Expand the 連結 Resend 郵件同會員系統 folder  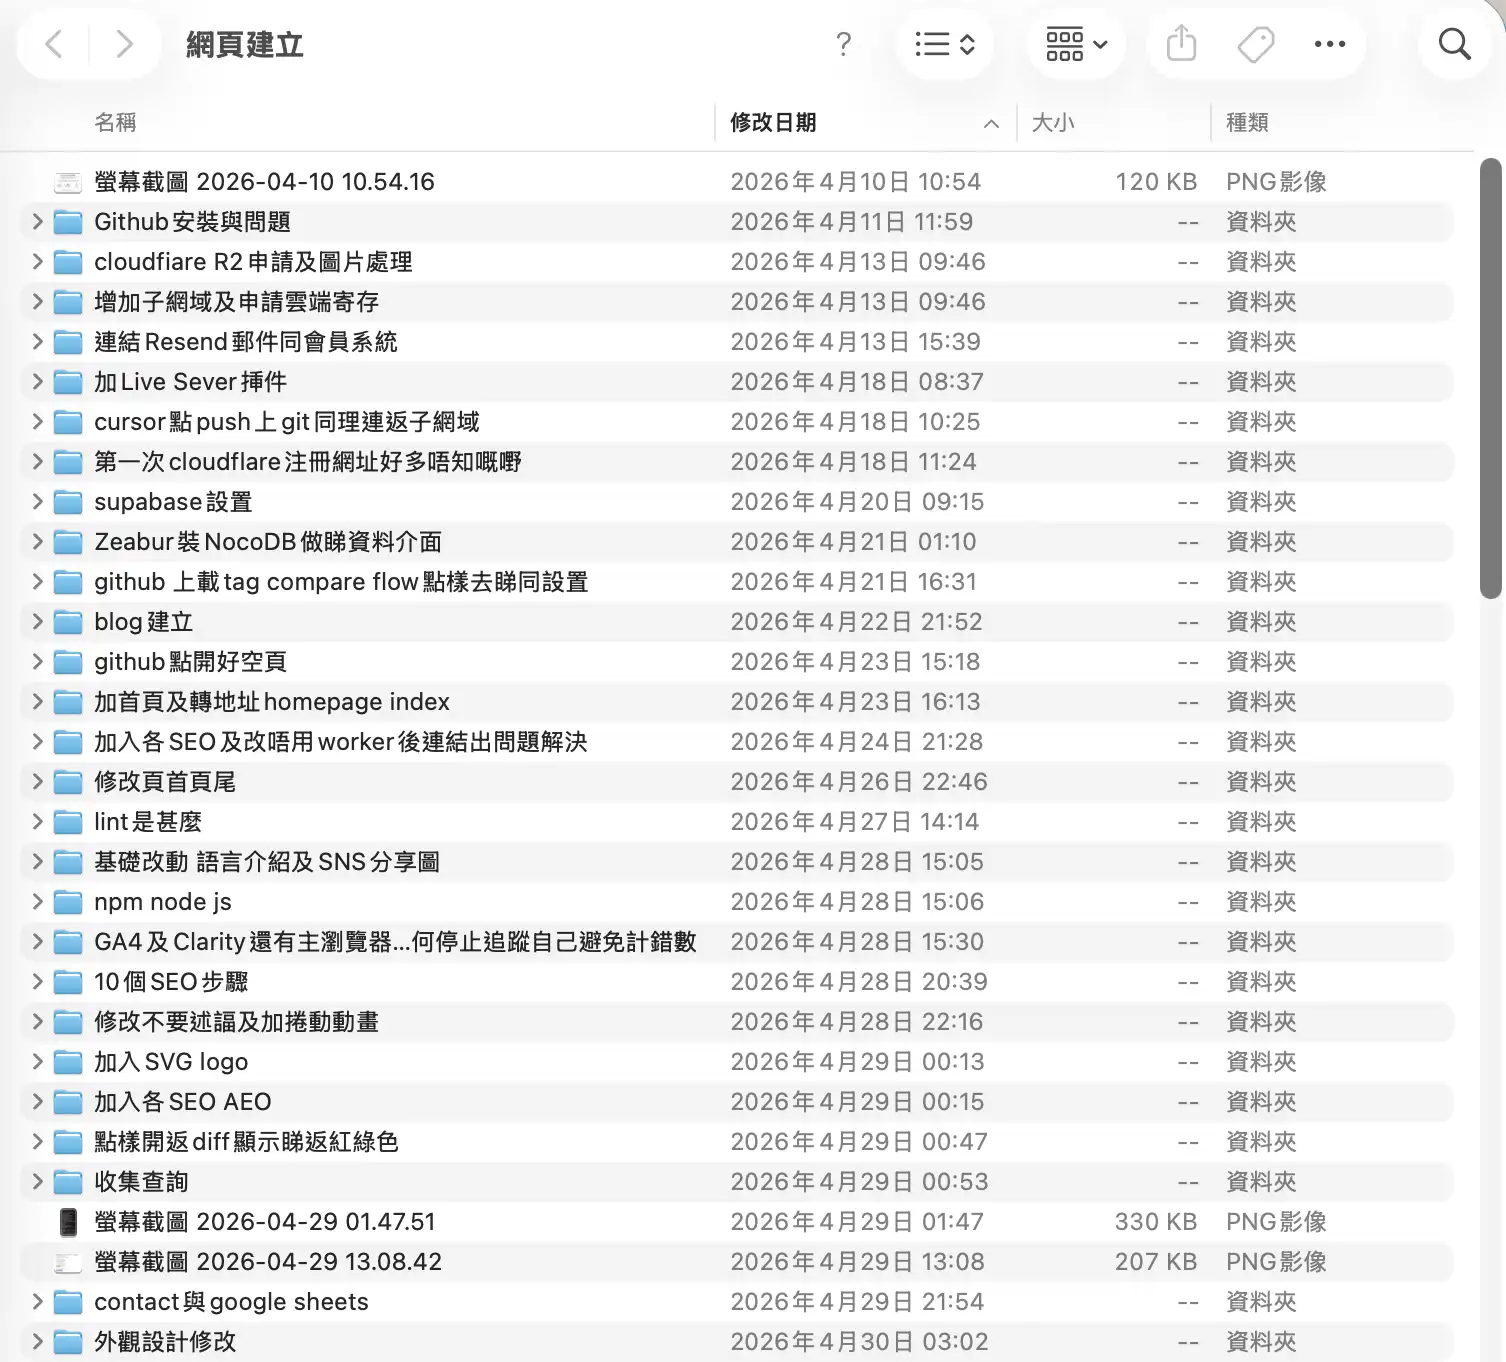pyautogui.click(x=37, y=341)
